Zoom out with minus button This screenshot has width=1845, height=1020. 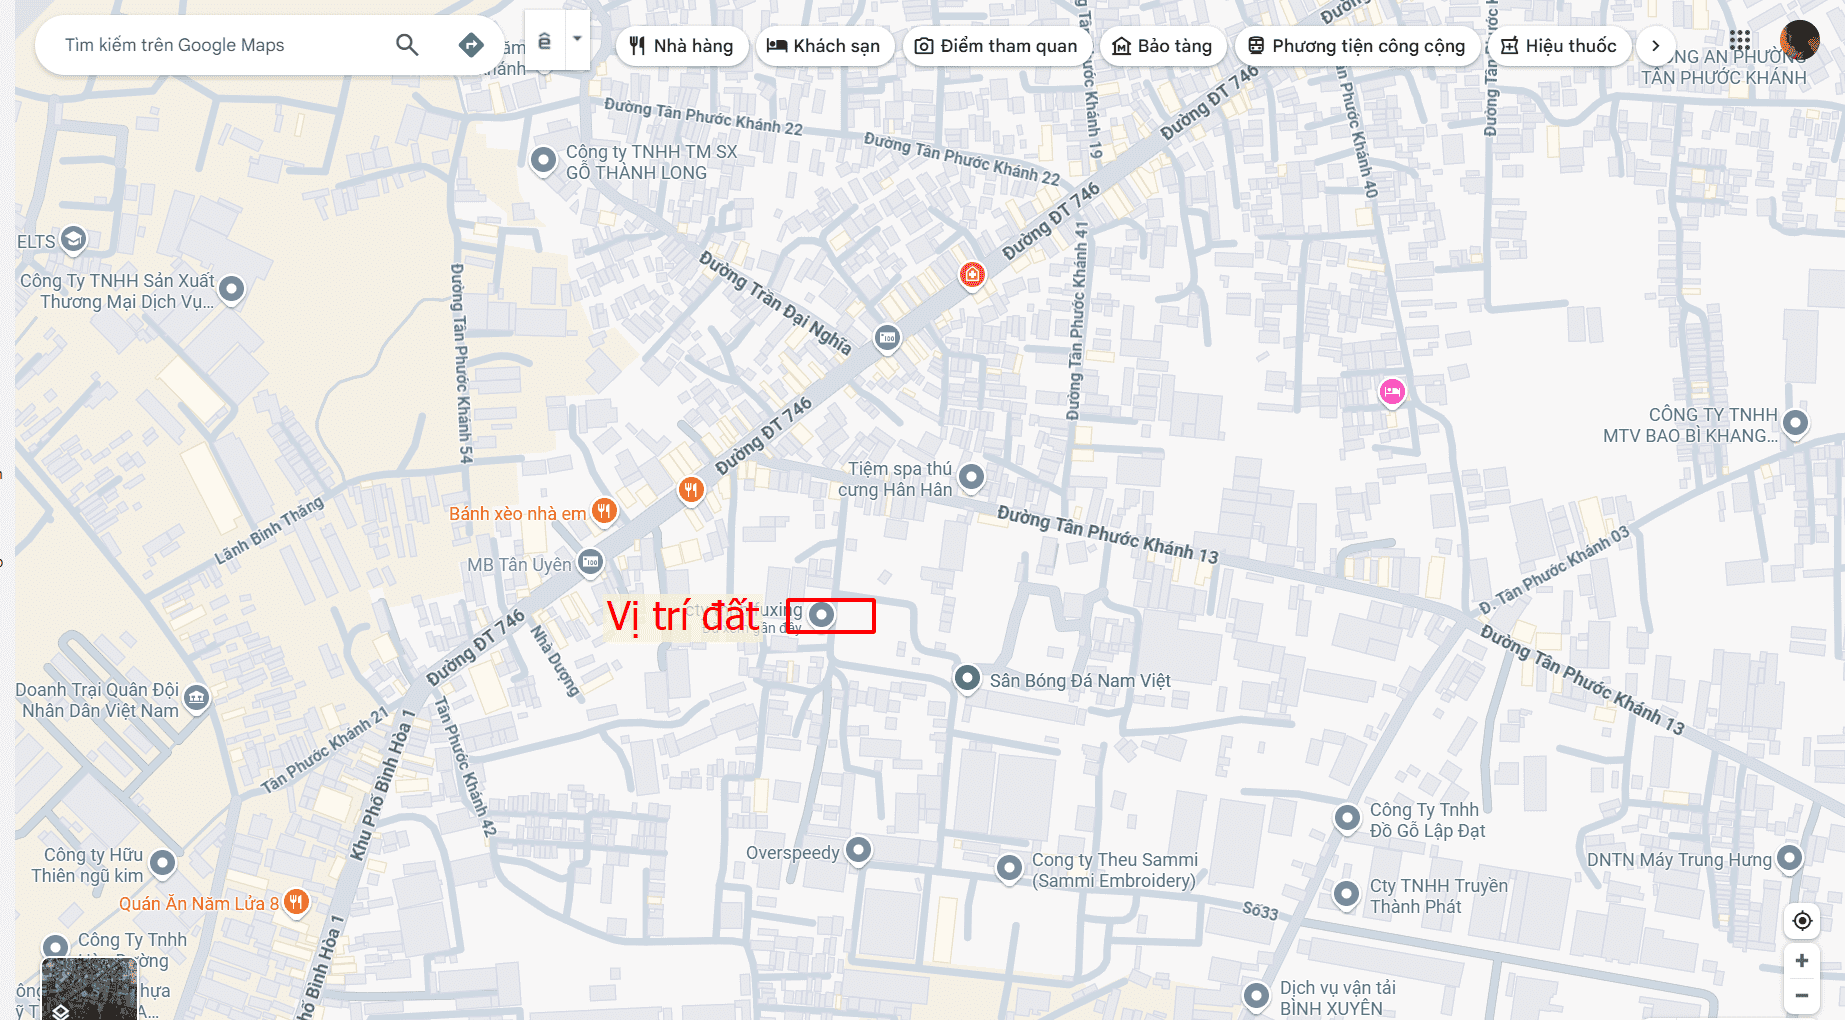(1802, 996)
